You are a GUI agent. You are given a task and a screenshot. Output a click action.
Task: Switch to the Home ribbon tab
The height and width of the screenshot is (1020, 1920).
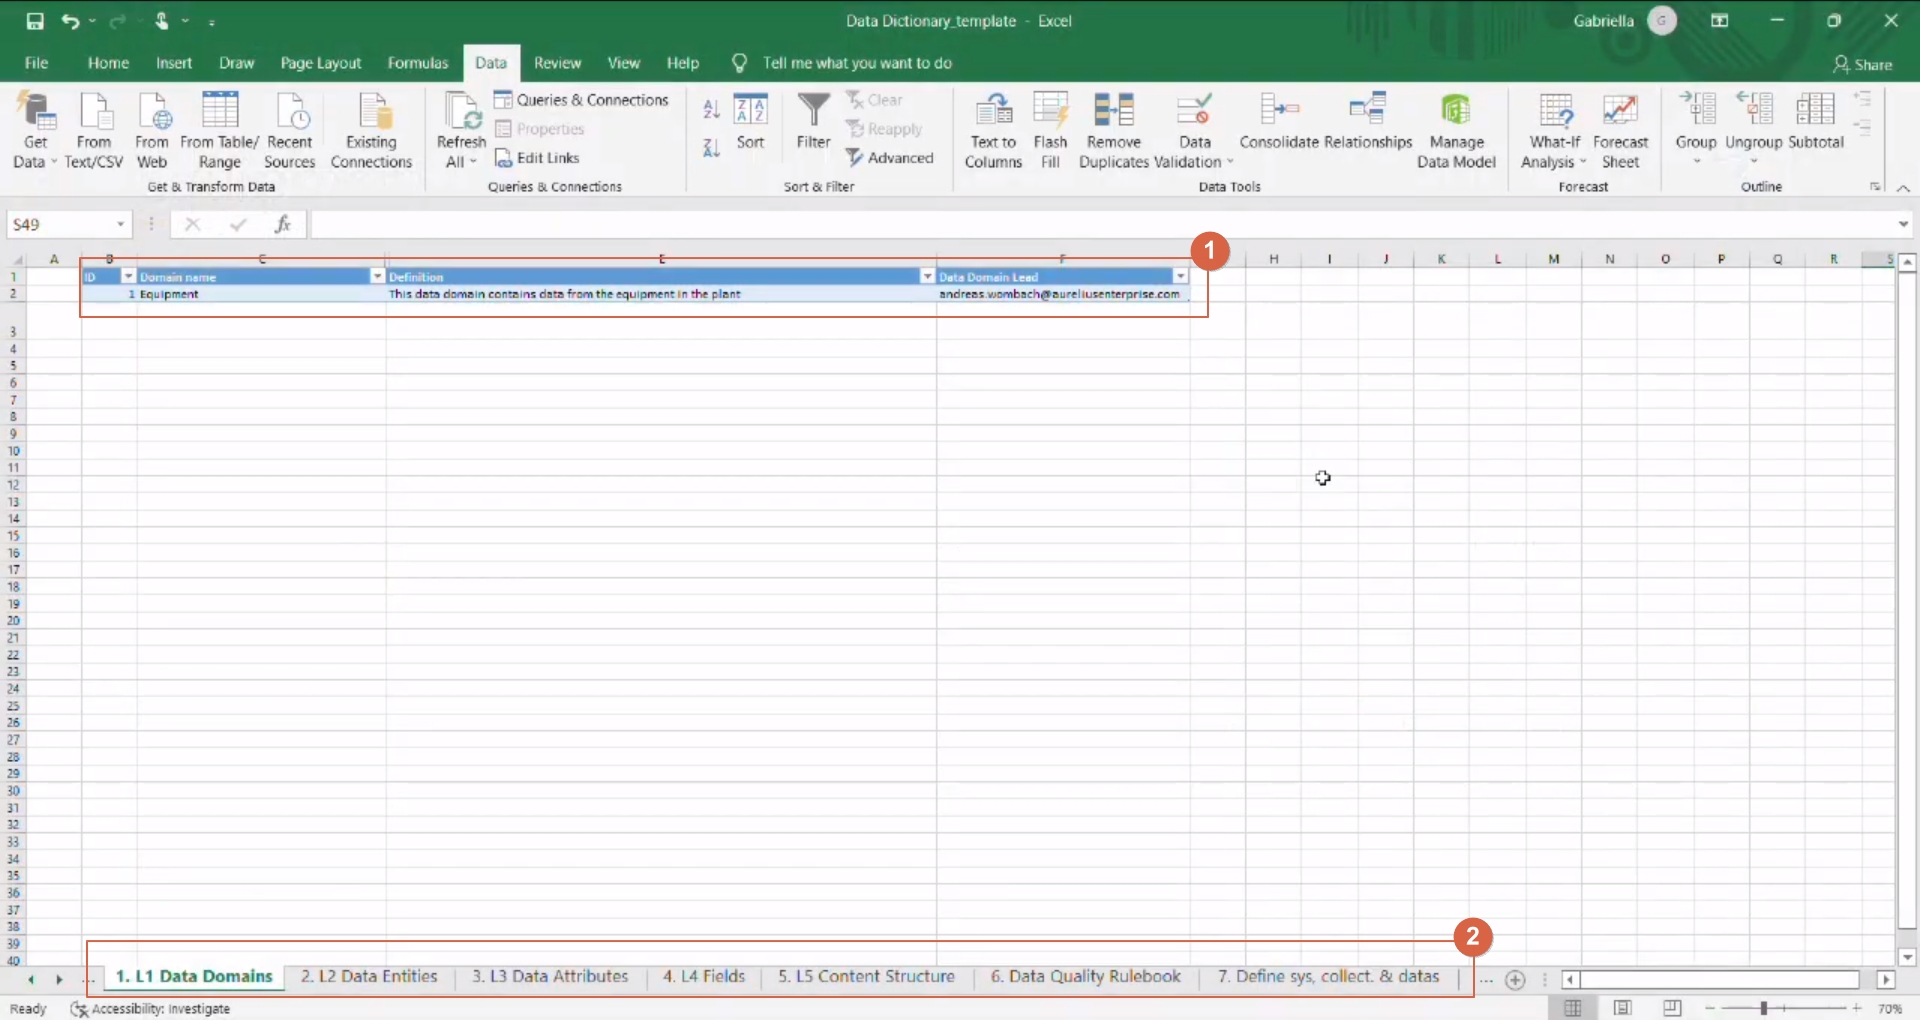coord(108,63)
